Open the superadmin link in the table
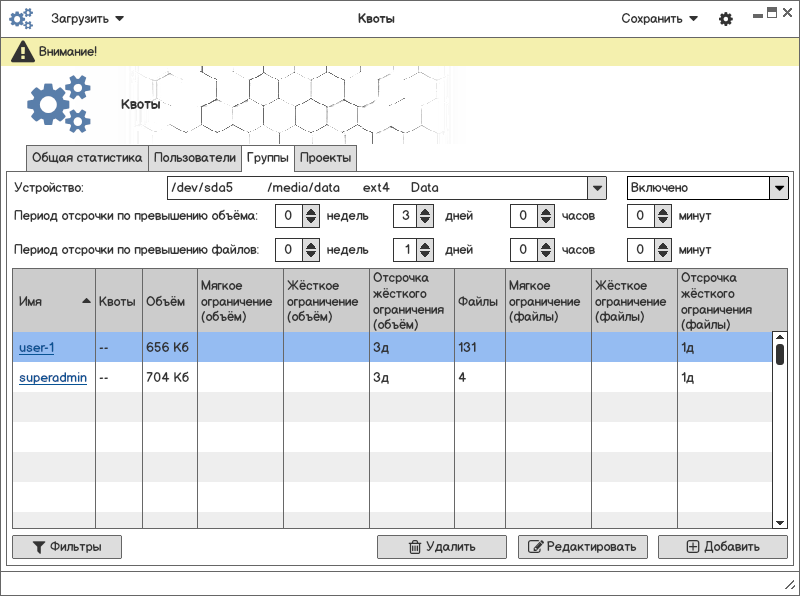This screenshot has height=596, width=800. [53, 378]
